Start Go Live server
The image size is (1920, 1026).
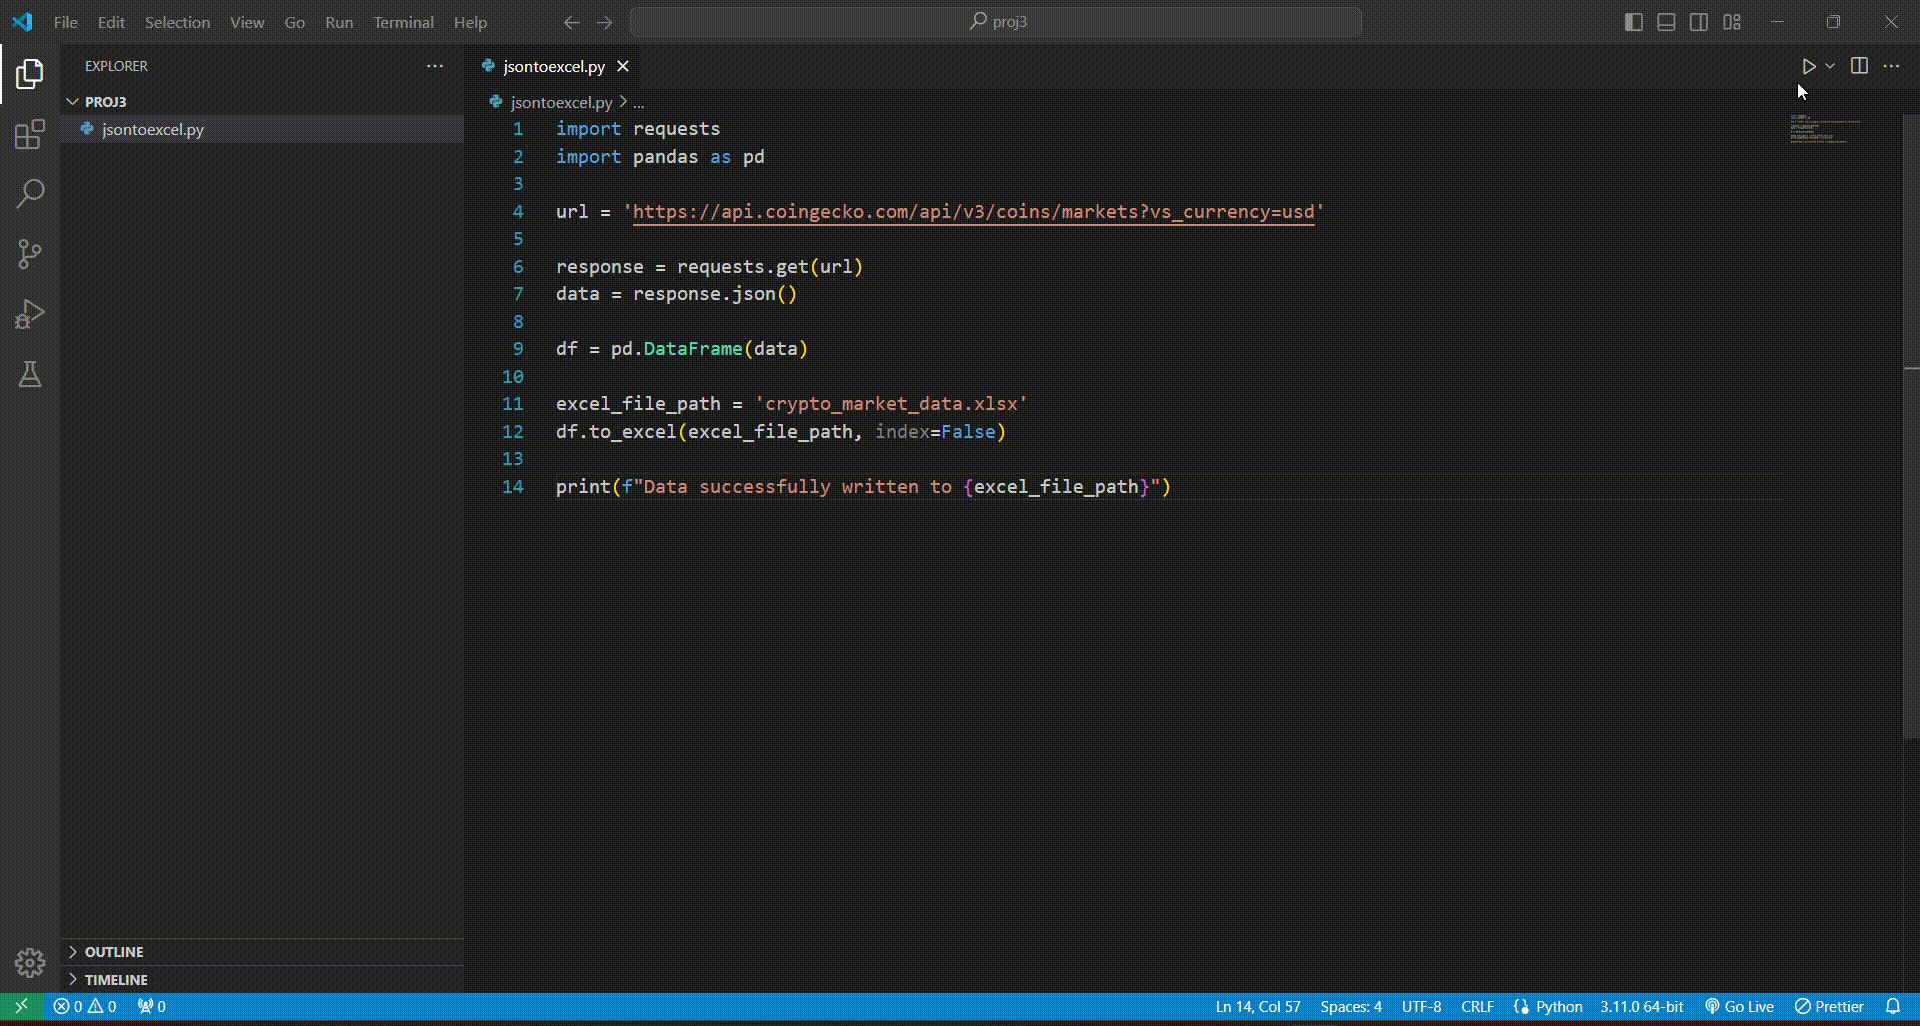1739,1006
